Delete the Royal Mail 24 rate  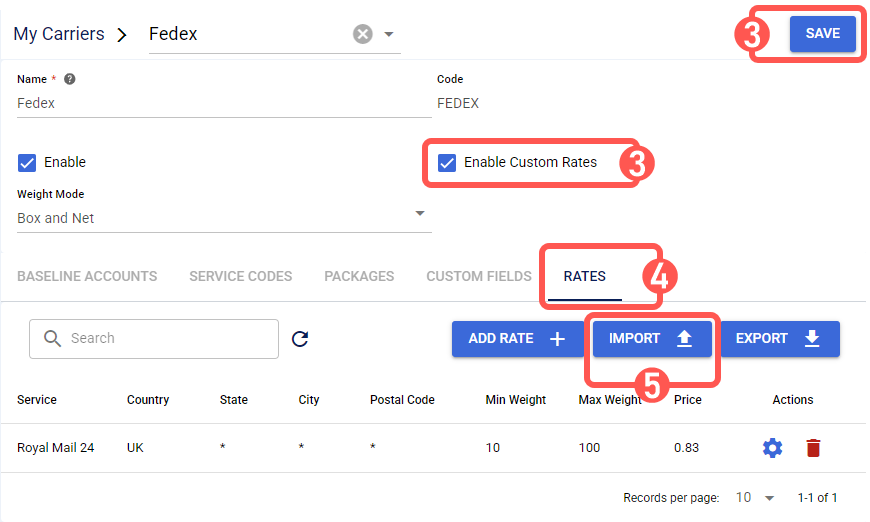coord(813,448)
